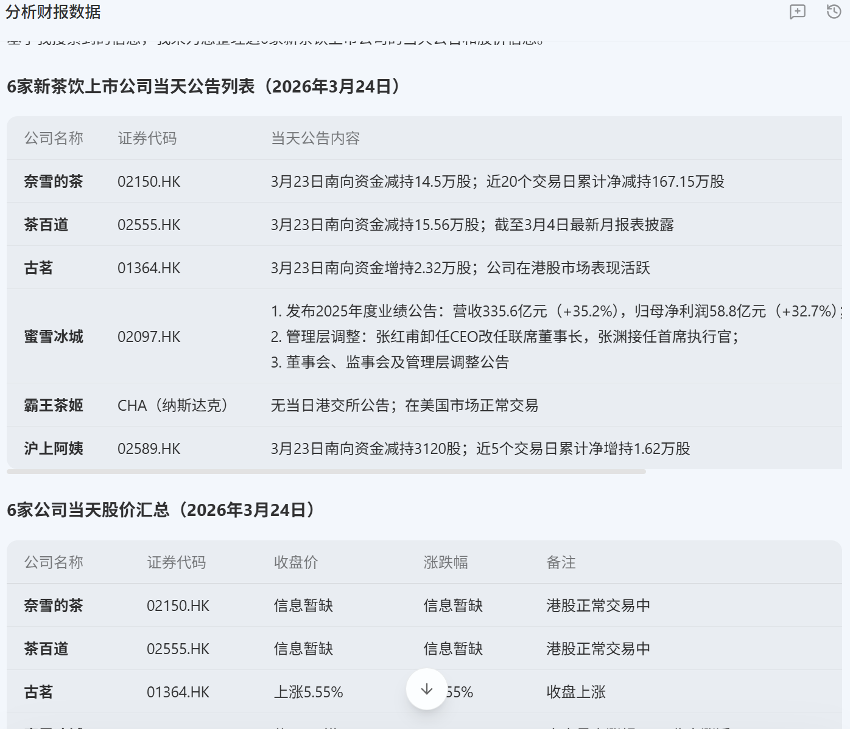This screenshot has width=850, height=730.
Task: Click 上涨5.55% closing price for 古茗
Action: click(x=308, y=692)
